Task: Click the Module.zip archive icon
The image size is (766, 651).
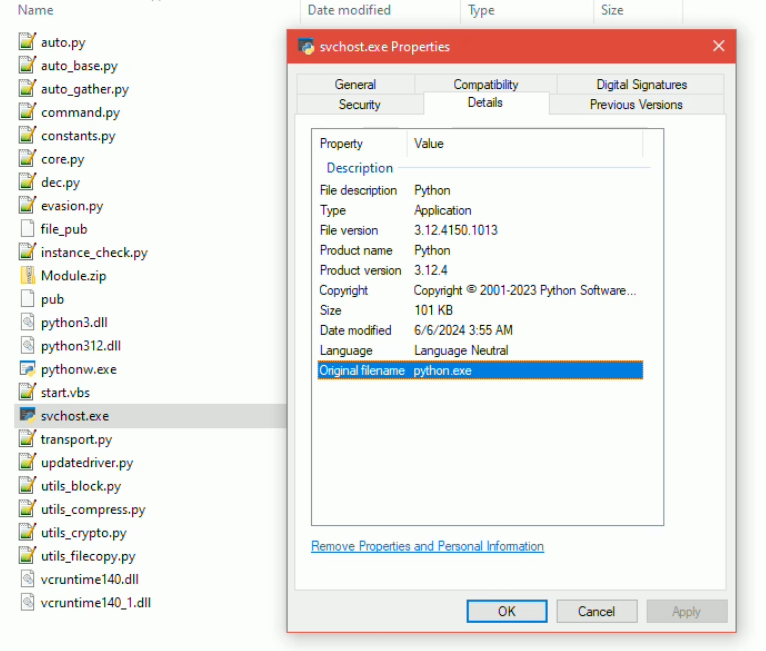Action: tap(28, 275)
